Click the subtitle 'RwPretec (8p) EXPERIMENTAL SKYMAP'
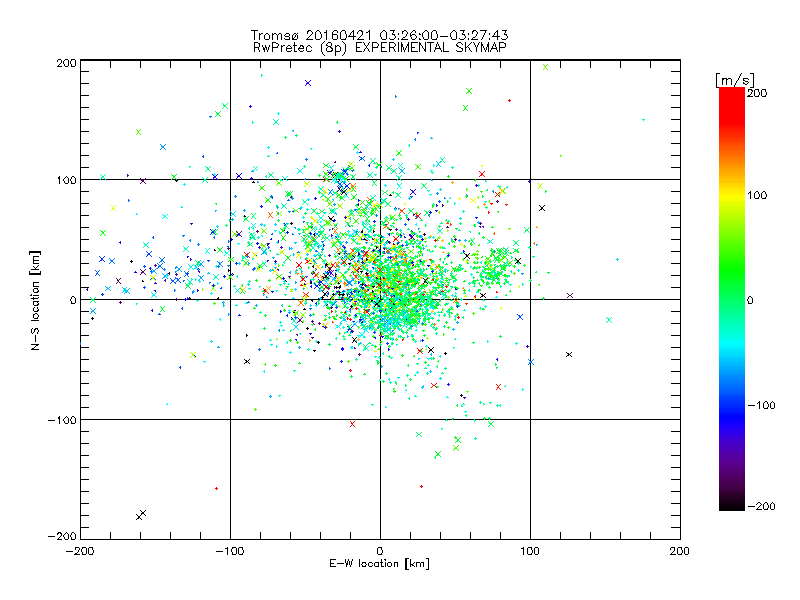800x600 pixels. [380, 48]
